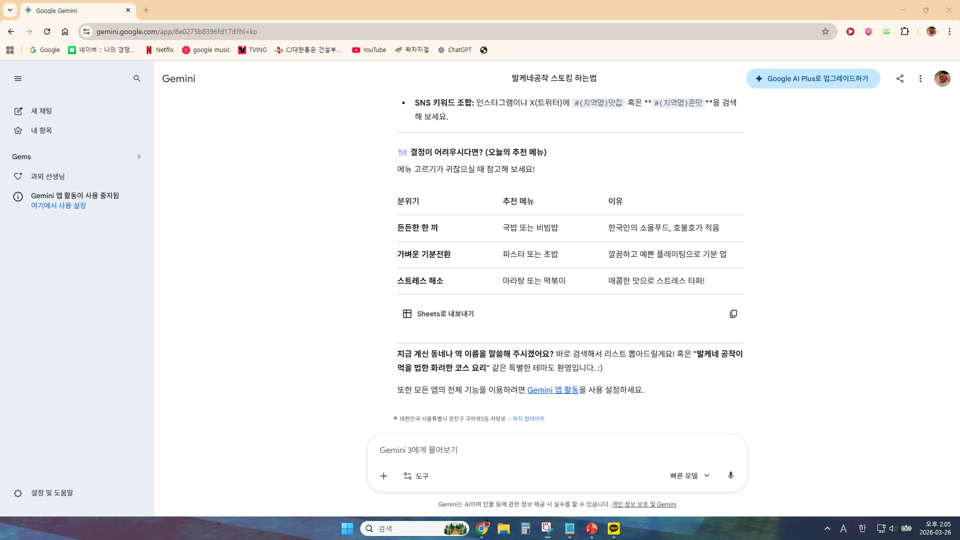Screen dimensions: 960x540
Task: Open the 확자지껄 bookmark
Action: tap(411, 50)
